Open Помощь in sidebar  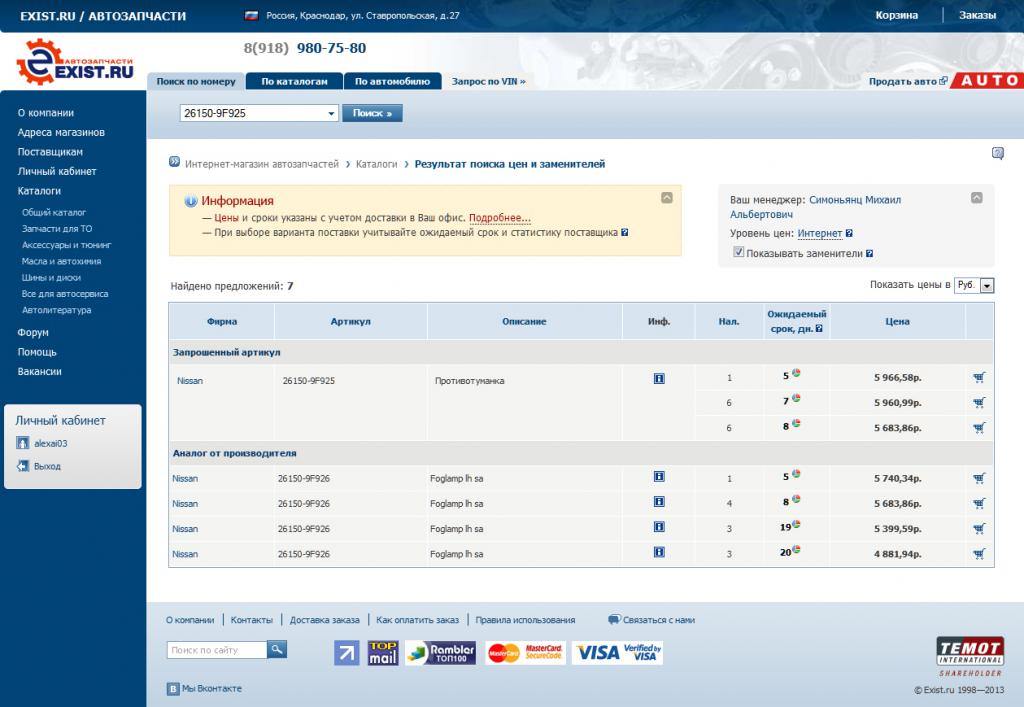coord(37,352)
